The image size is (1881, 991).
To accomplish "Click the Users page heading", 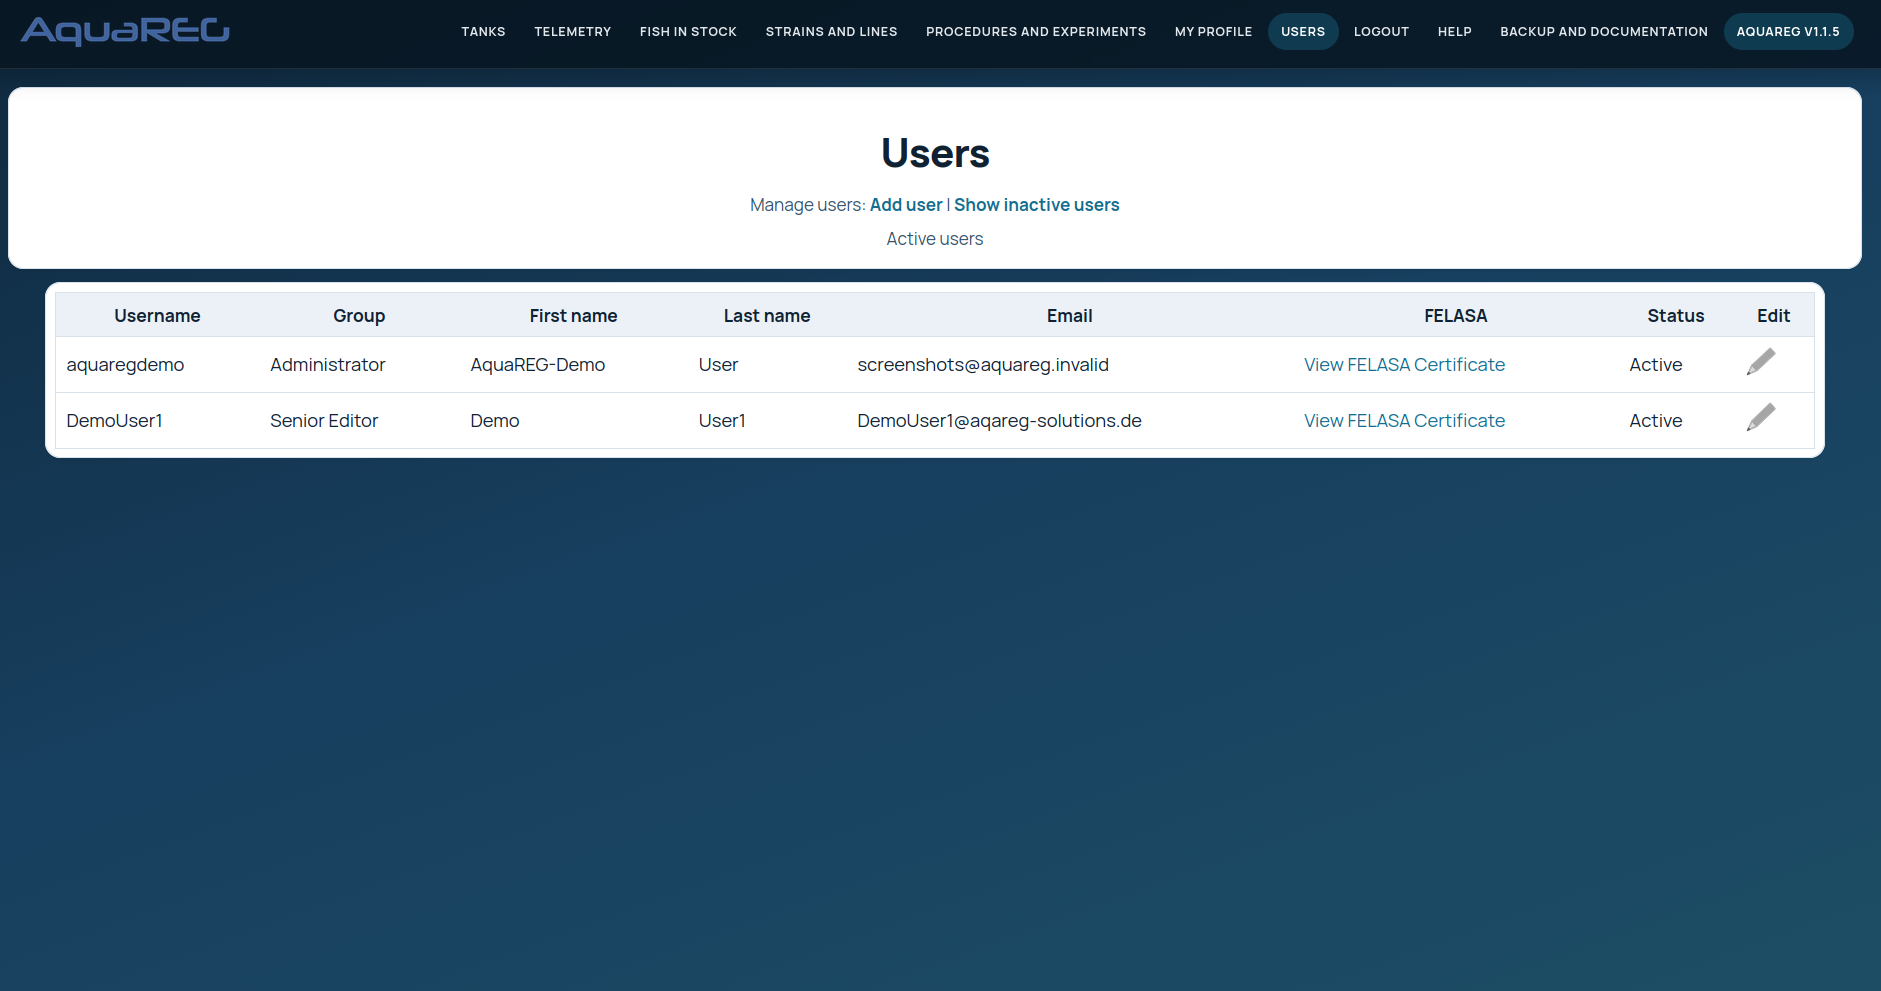I will (x=935, y=153).
